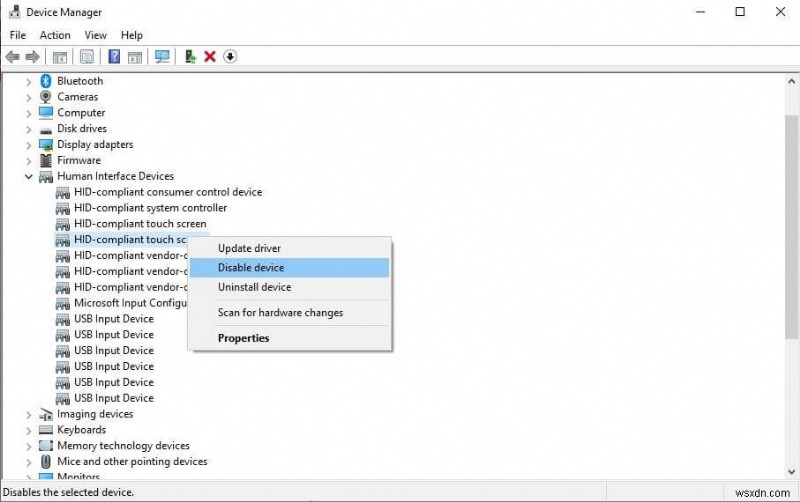Click the Imaging devices icon
800x502 pixels.
point(46,414)
